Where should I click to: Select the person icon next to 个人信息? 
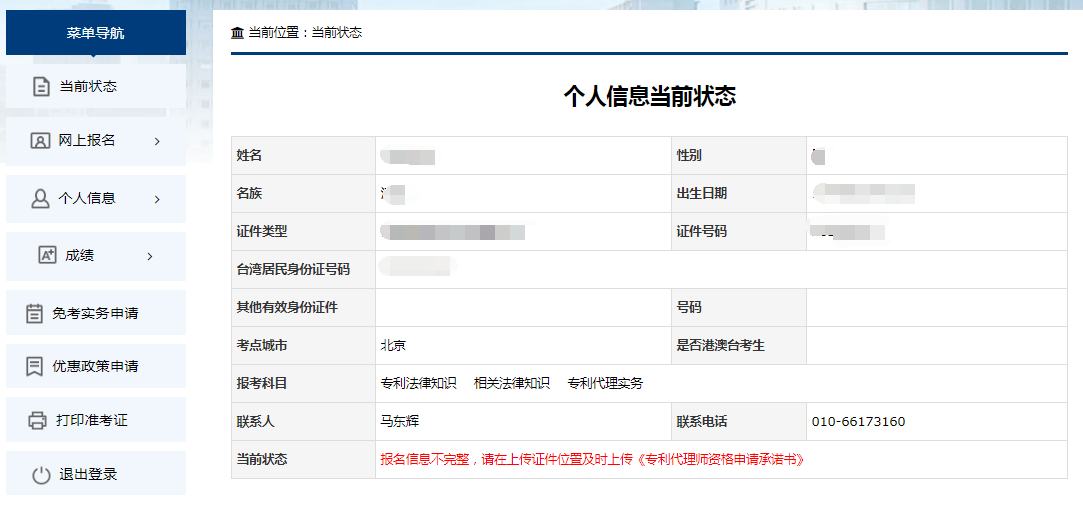pyautogui.click(x=40, y=198)
